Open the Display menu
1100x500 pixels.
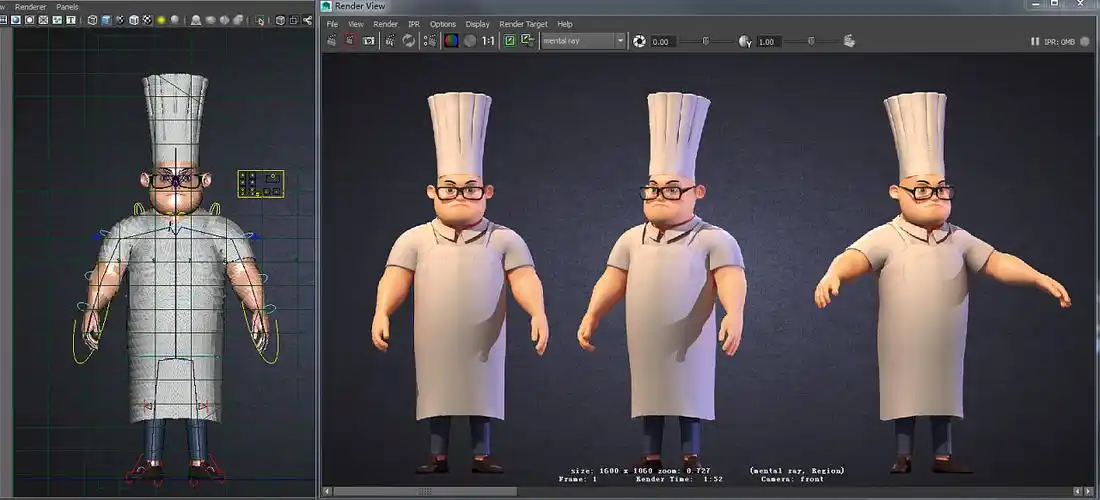tap(477, 24)
